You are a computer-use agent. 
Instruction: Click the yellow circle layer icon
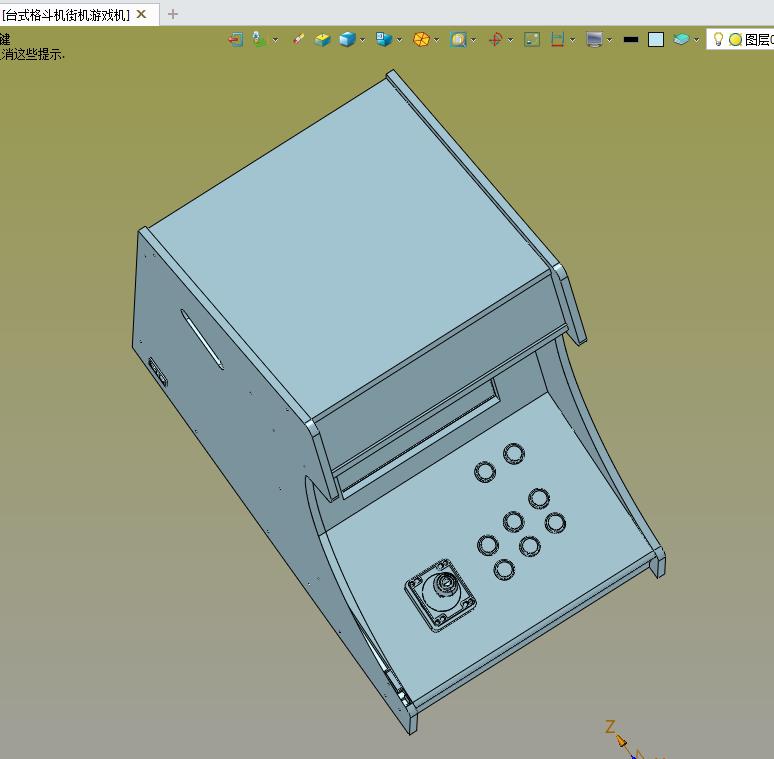click(x=735, y=39)
